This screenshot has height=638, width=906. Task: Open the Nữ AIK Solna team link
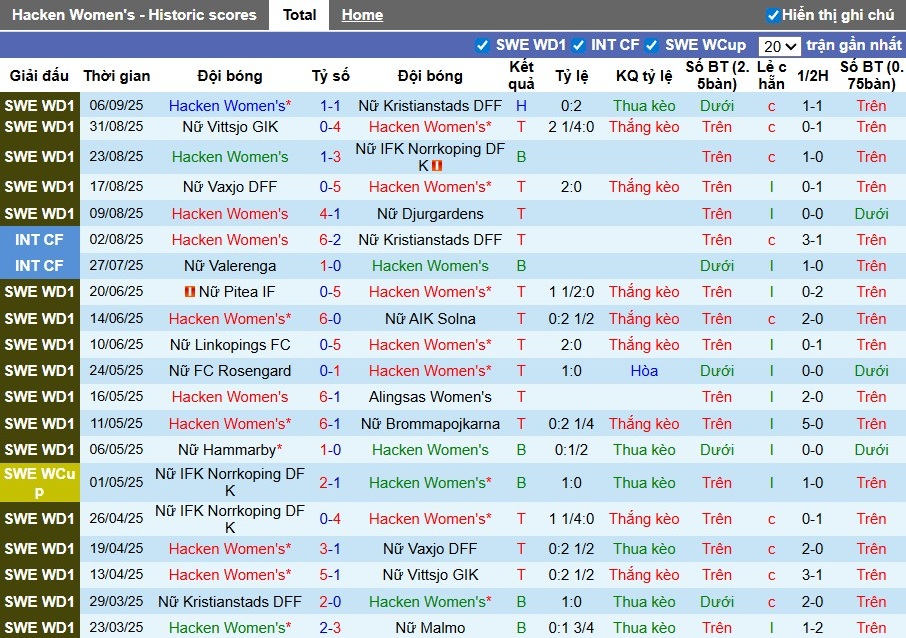coord(430,318)
